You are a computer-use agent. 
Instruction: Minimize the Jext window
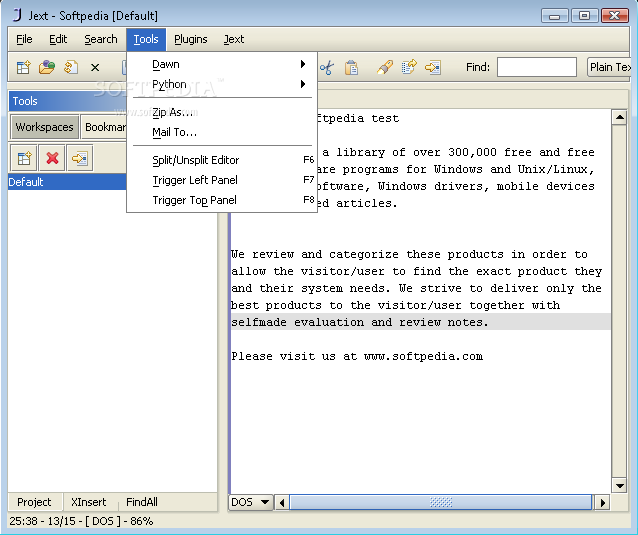pos(555,16)
